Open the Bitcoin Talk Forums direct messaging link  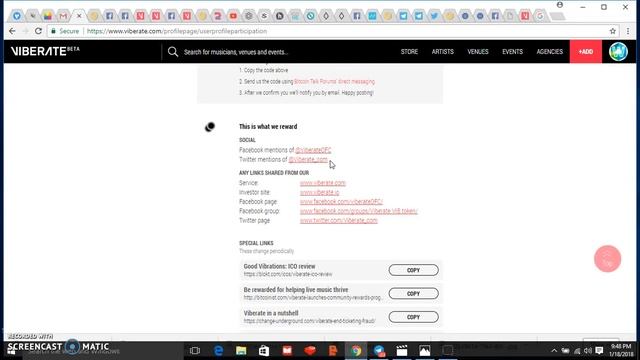[x=334, y=82]
